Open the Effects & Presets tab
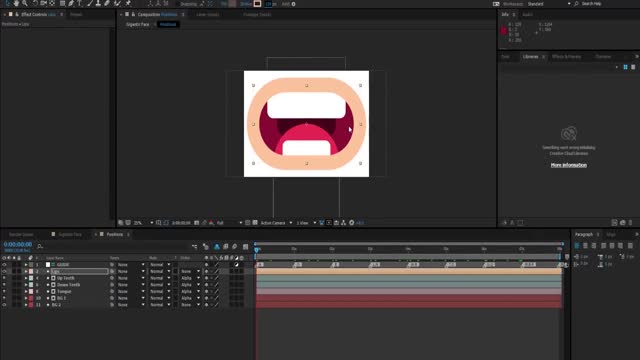 click(x=566, y=57)
